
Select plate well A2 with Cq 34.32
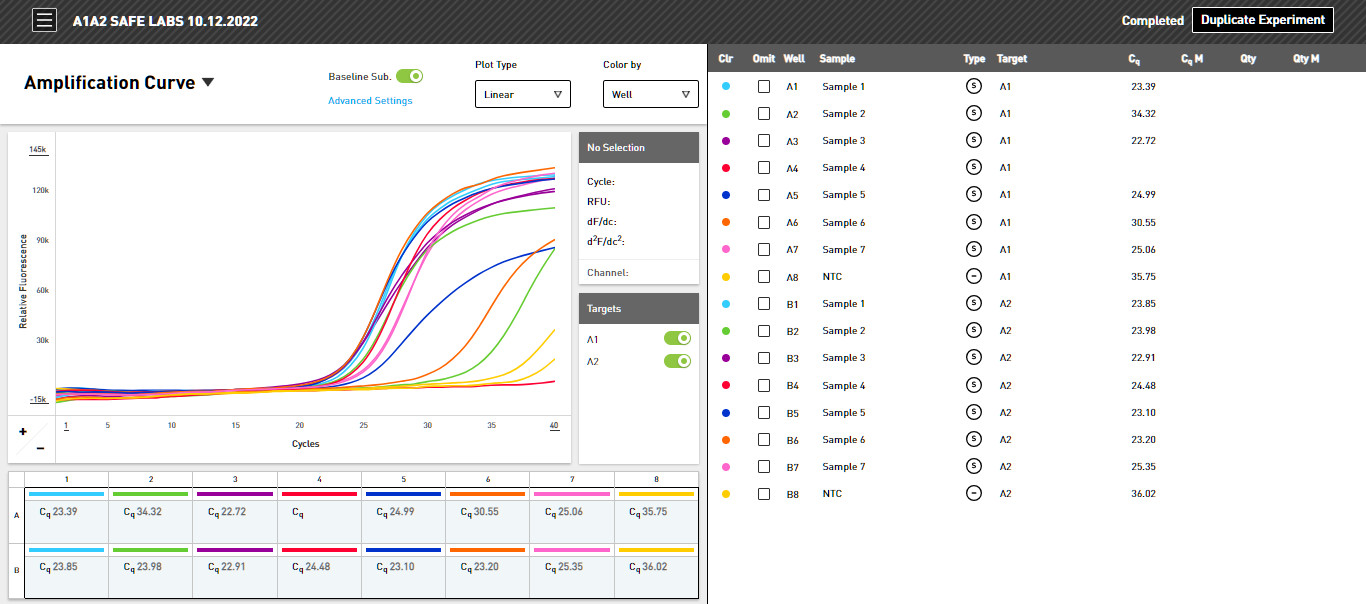click(150, 516)
